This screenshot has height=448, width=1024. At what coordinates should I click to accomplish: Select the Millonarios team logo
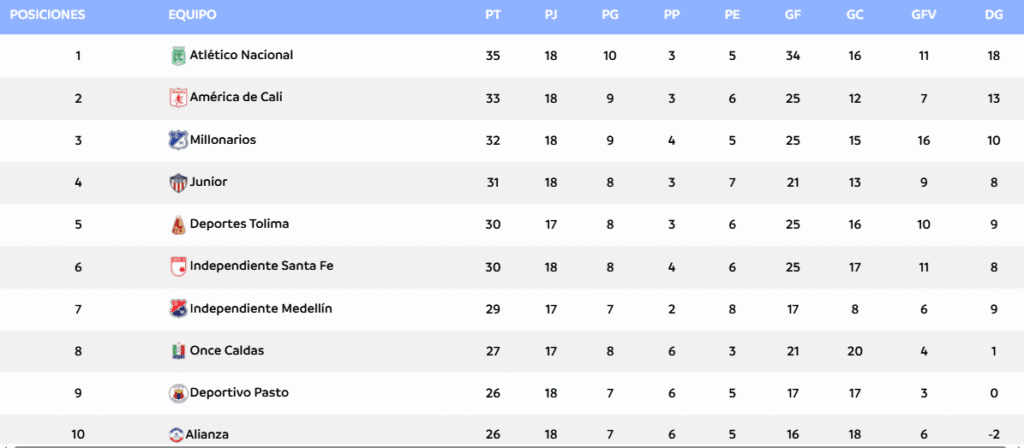tap(178, 140)
